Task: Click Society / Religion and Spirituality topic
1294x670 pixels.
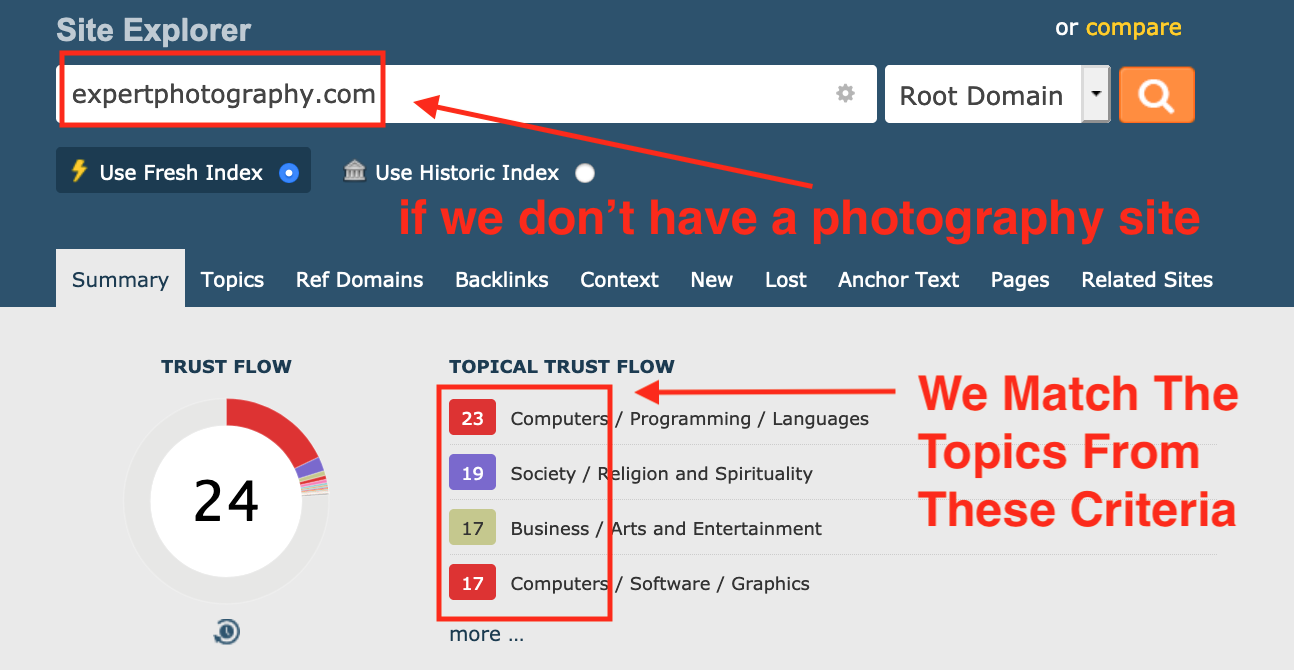Action: [x=661, y=474]
